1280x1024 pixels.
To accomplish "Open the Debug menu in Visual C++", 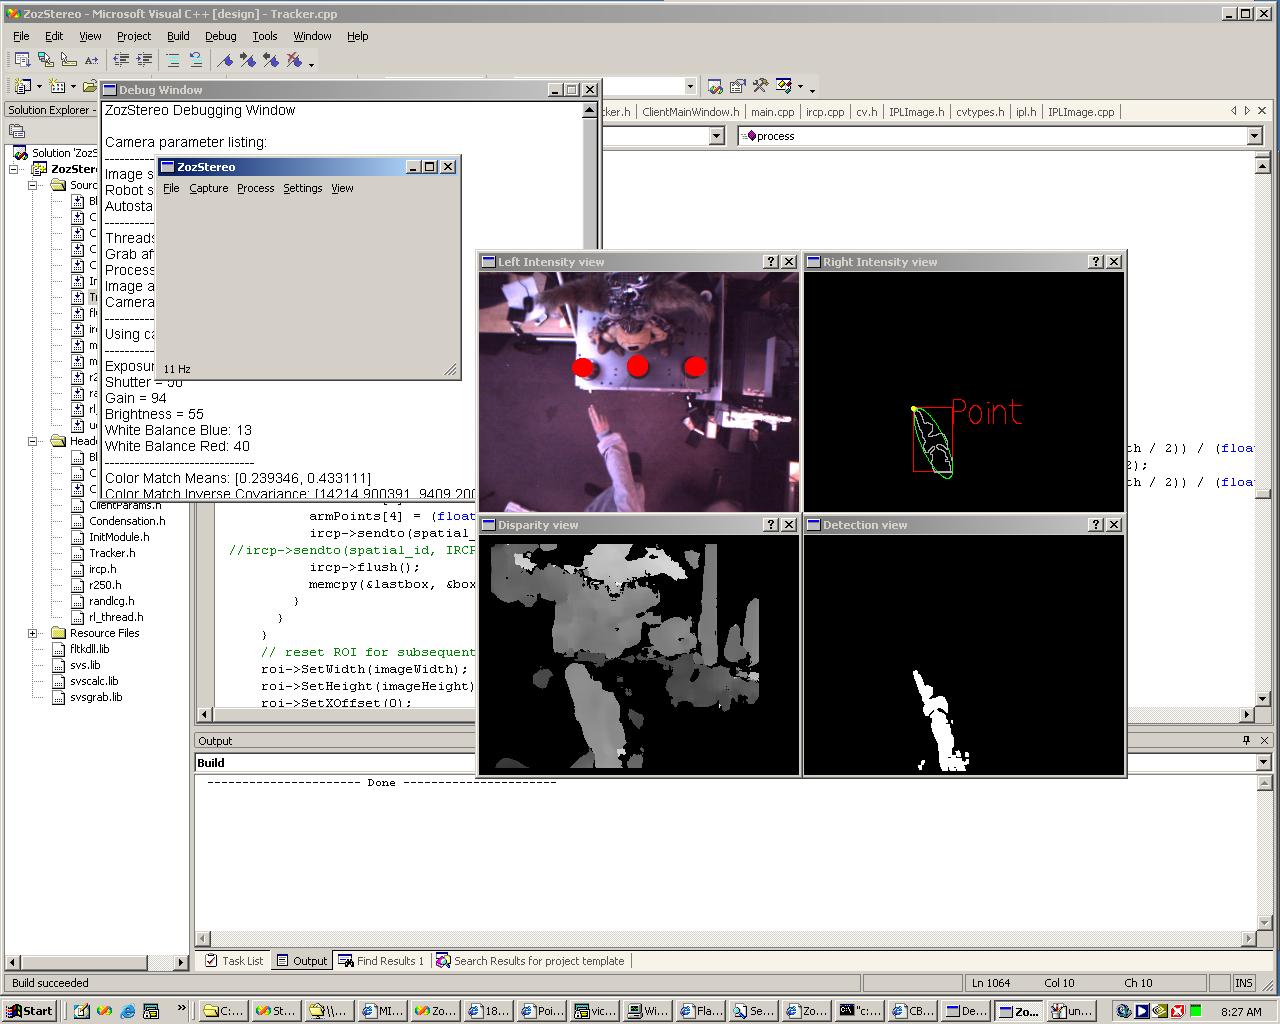I will (x=220, y=36).
